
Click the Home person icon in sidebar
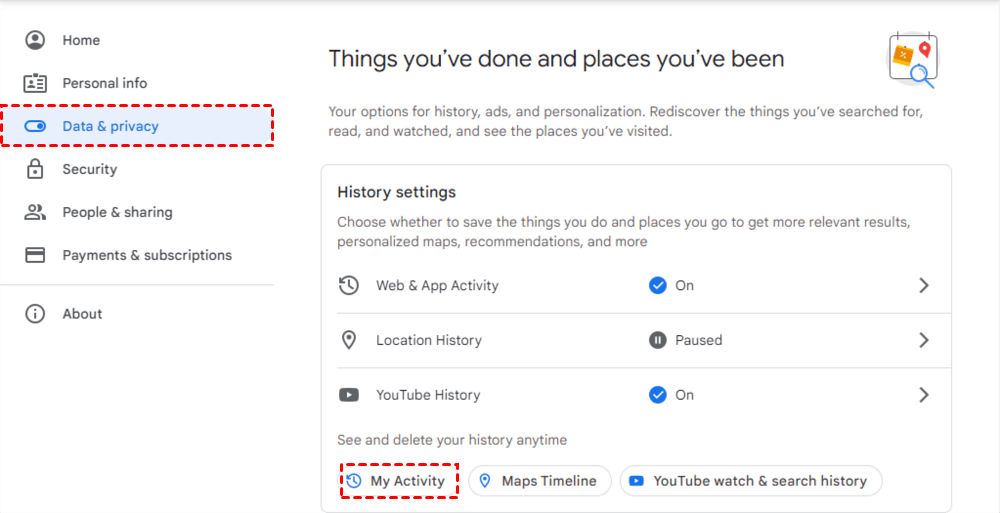pos(36,40)
